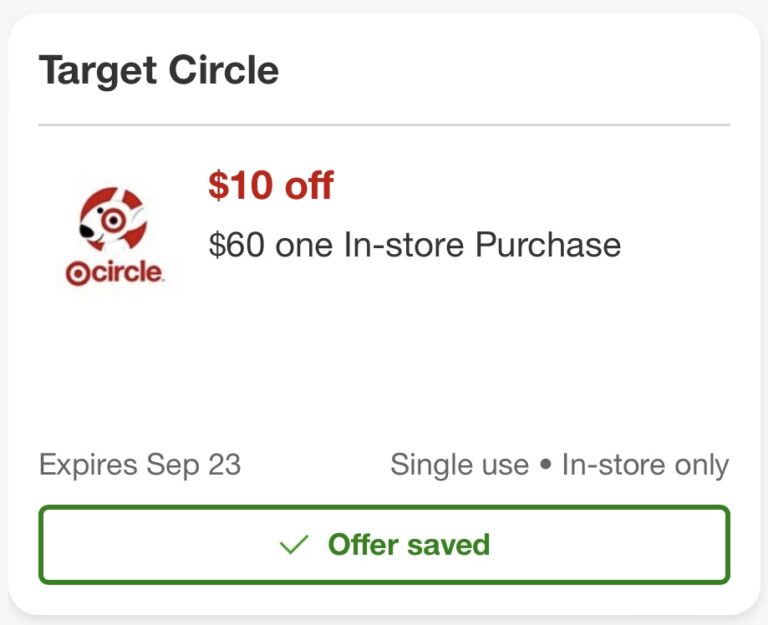
Task: Click the green checkmark icon
Action: (x=294, y=545)
